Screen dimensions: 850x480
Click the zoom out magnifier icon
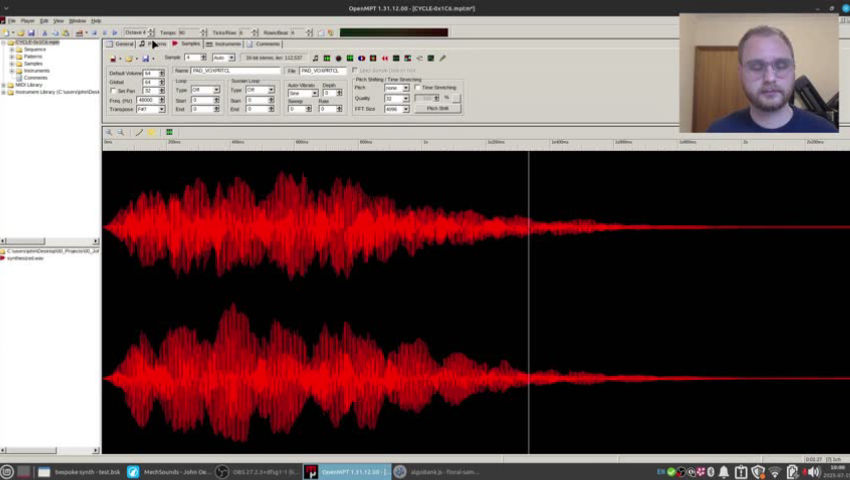click(x=121, y=132)
